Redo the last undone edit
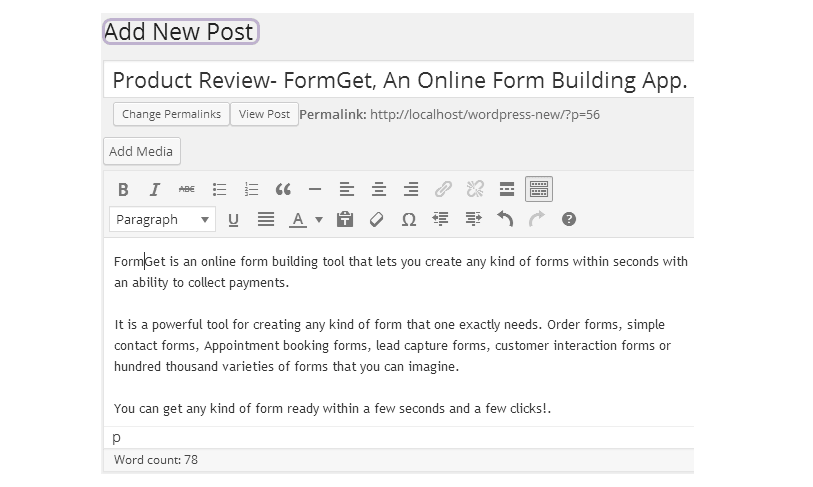This screenshot has width=813, height=487. [x=537, y=219]
